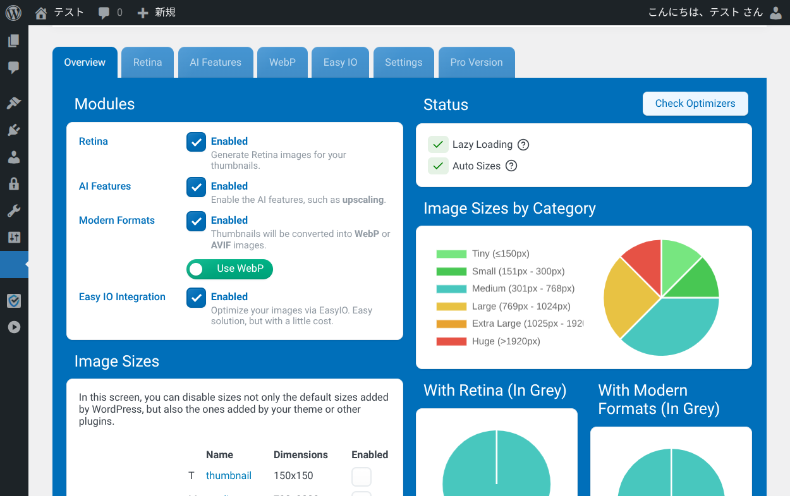Click the Huge red legend swatch

tap(451, 342)
